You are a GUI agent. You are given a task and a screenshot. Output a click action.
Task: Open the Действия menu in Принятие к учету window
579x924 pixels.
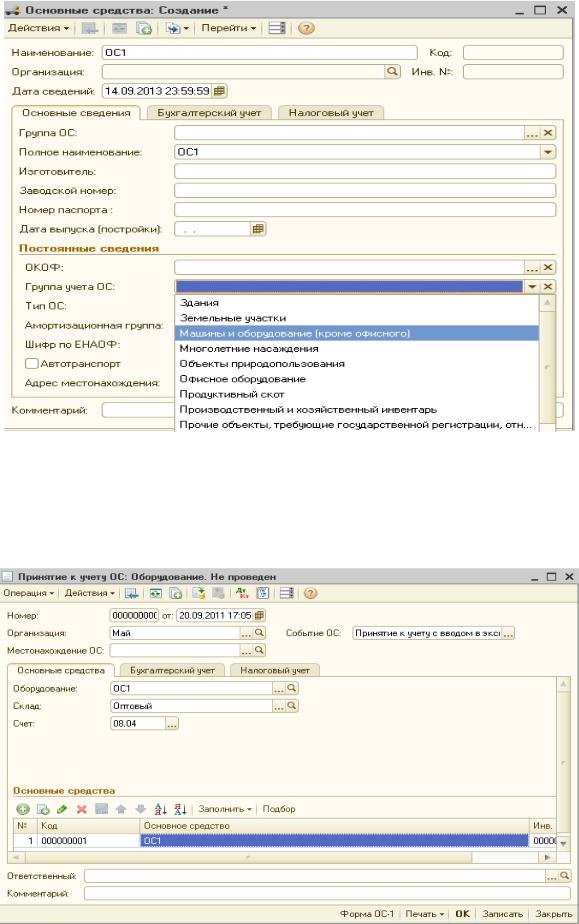(90, 593)
